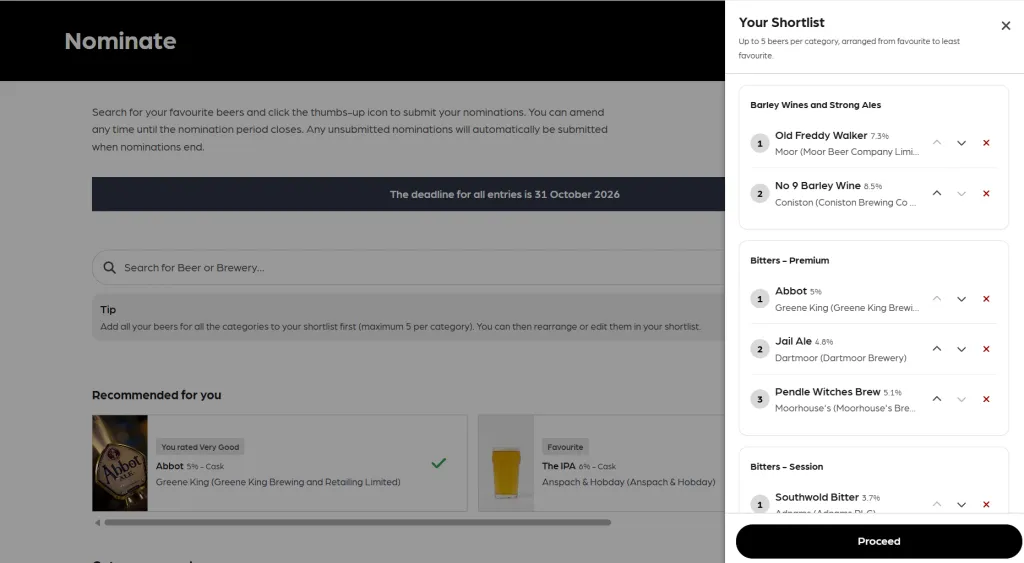Click the horizontal scrollbar under recommendations
1024x563 pixels.
[357, 523]
